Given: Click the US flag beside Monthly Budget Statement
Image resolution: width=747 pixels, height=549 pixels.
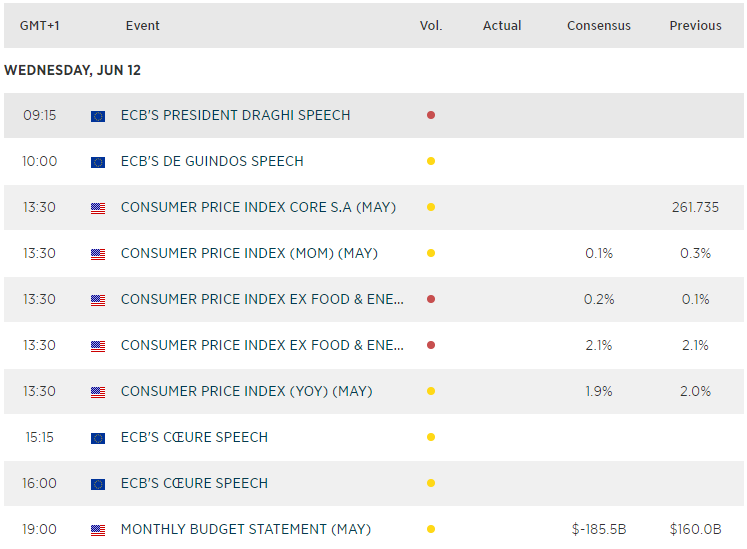Looking at the screenshot, I should point(97,530).
